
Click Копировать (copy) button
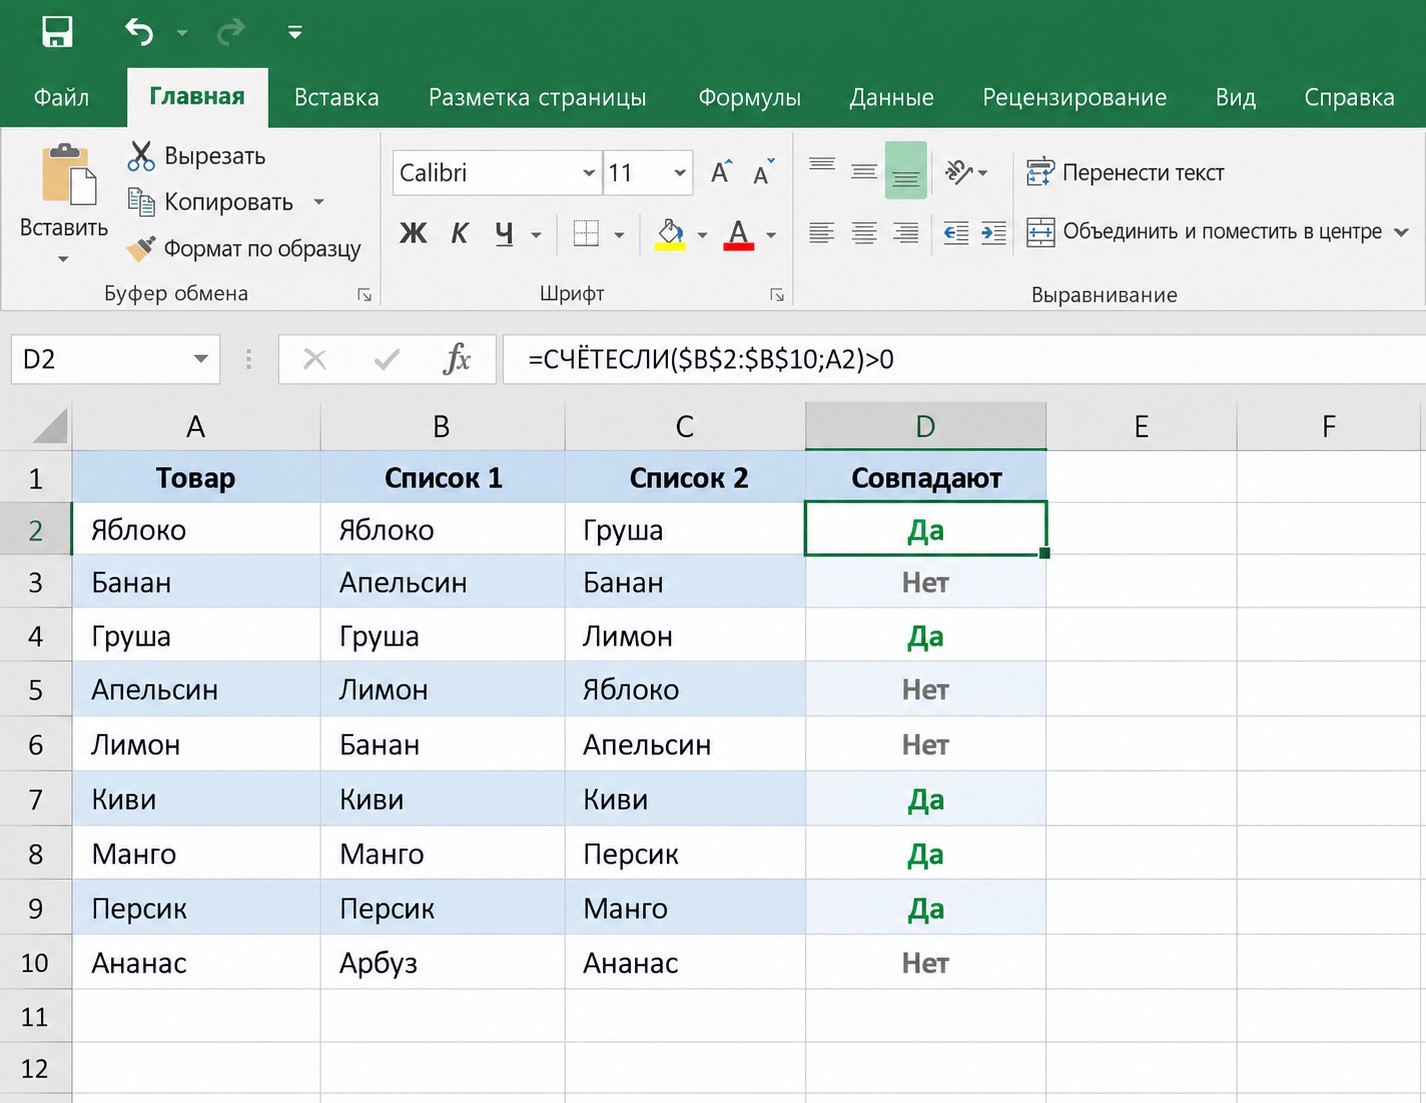click(x=211, y=202)
